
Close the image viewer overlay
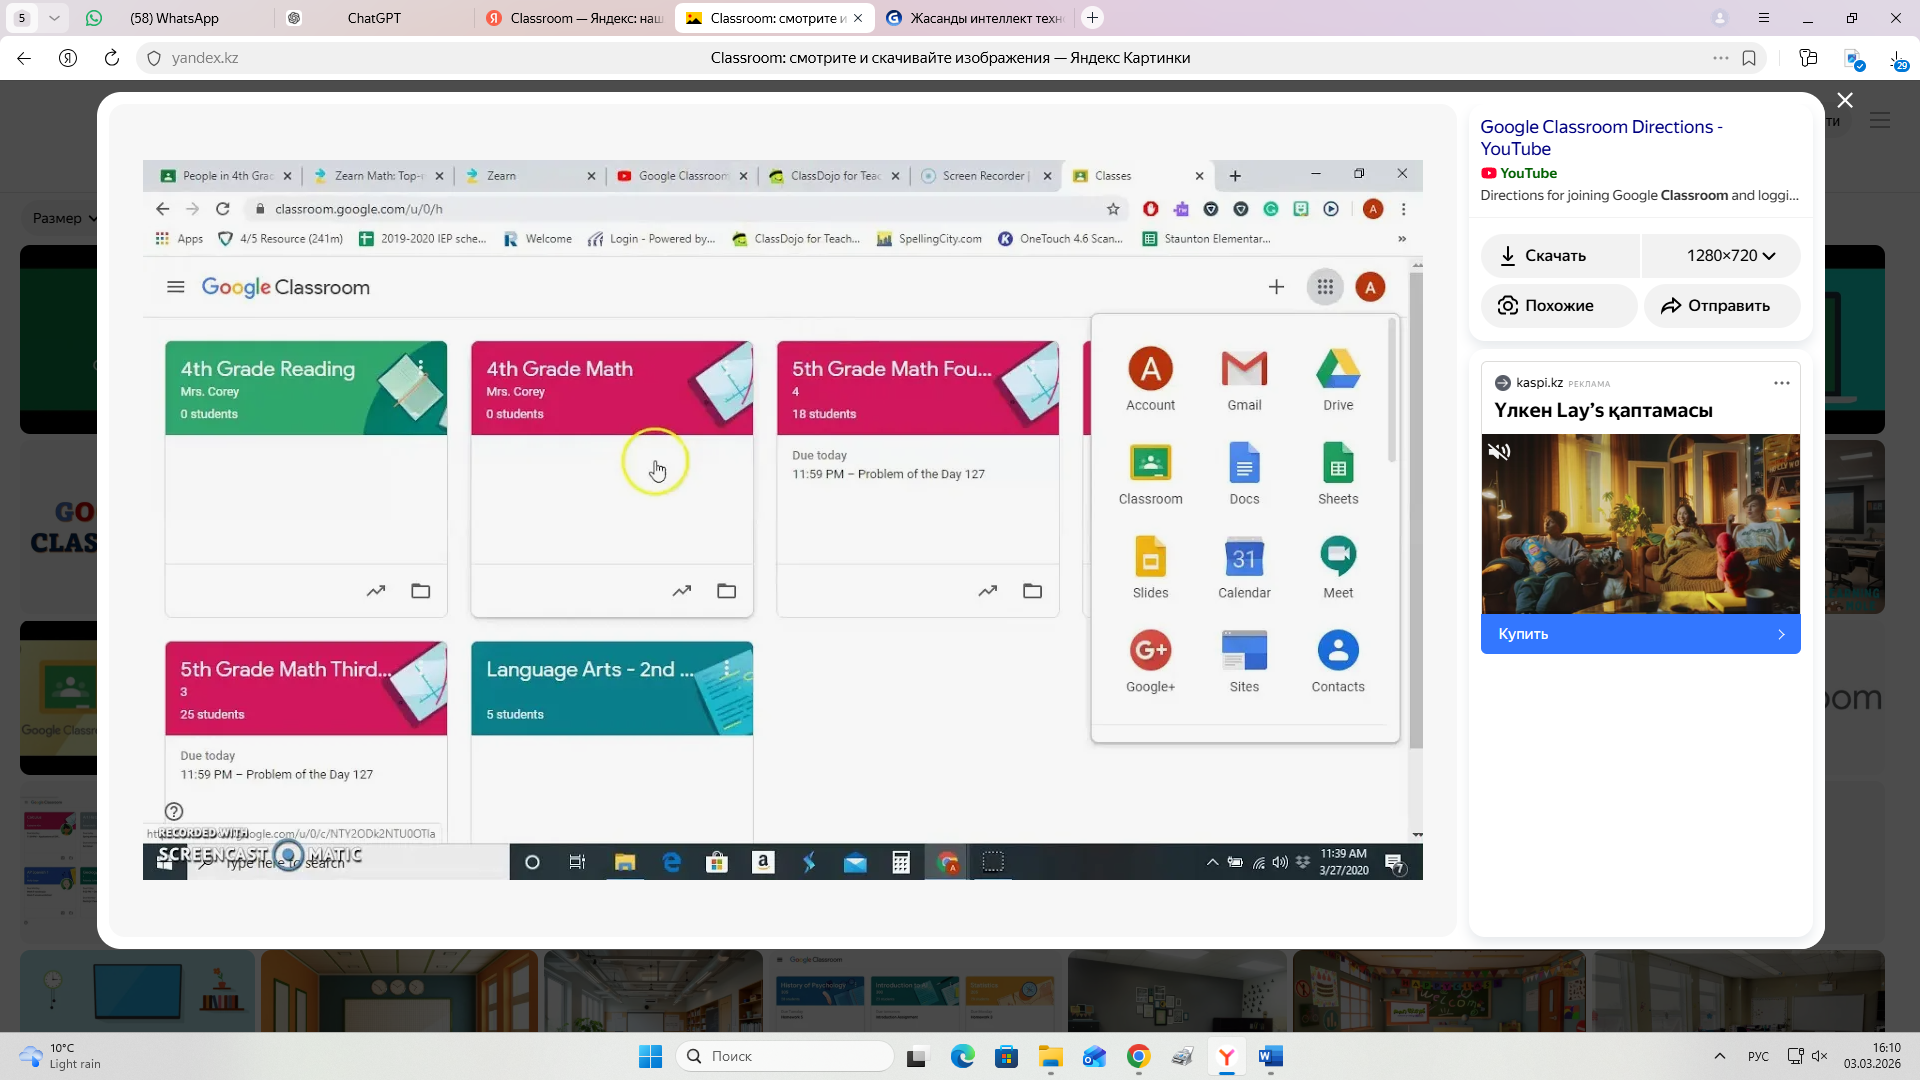click(1845, 100)
